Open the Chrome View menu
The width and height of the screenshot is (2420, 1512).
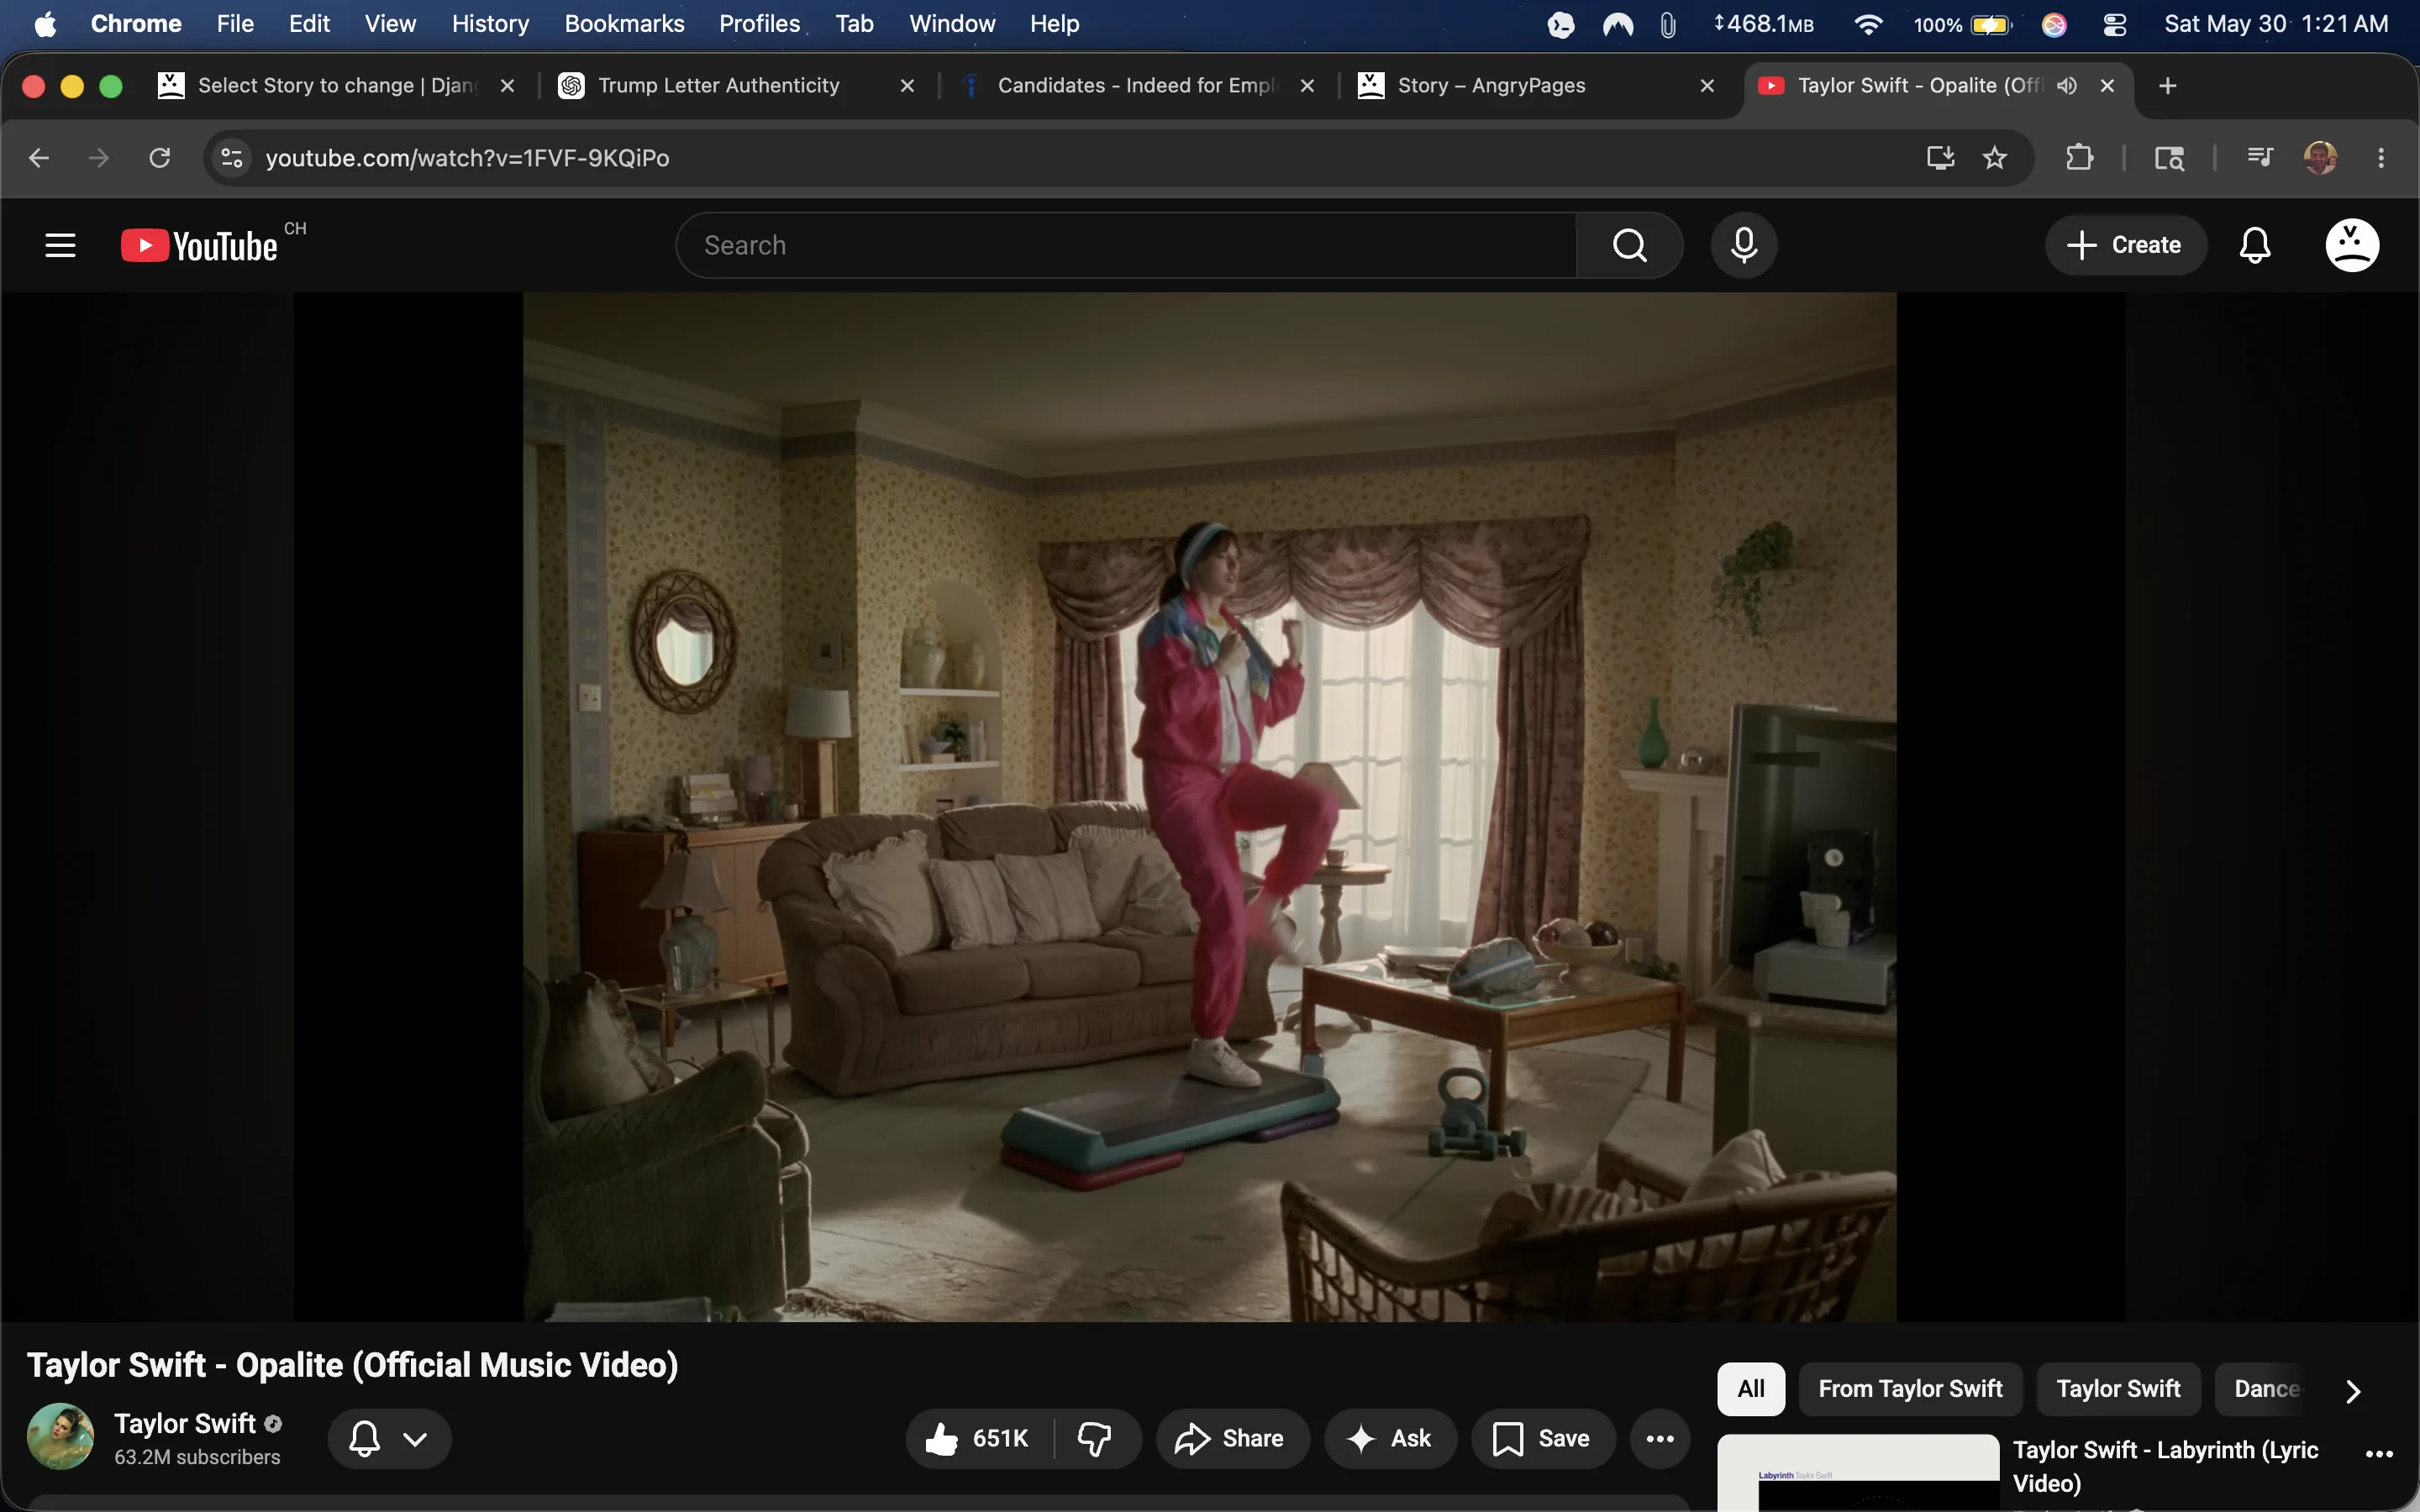click(x=390, y=24)
